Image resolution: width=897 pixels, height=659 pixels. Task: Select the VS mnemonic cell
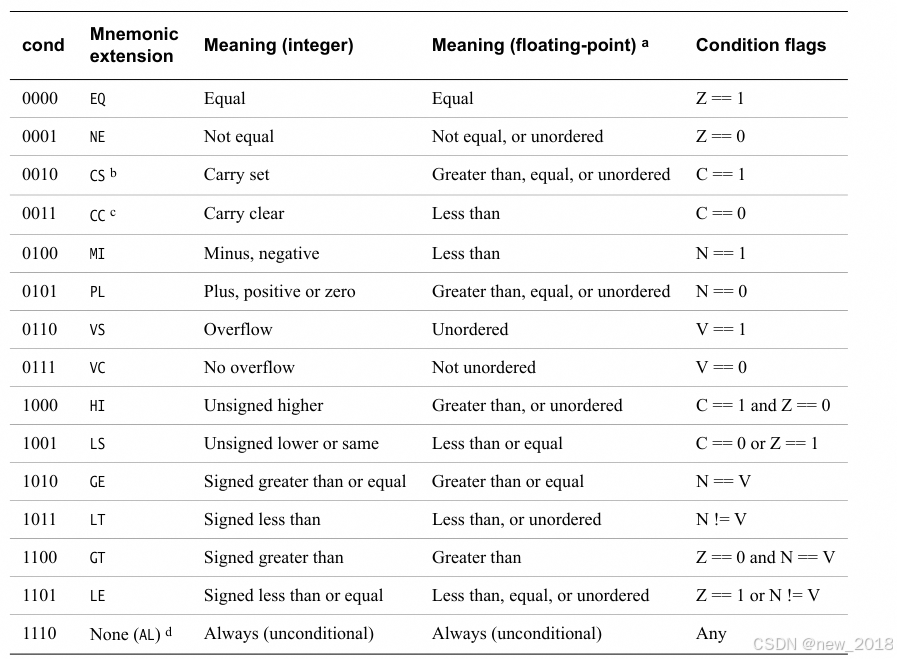pyautogui.click(x=97, y=330)
